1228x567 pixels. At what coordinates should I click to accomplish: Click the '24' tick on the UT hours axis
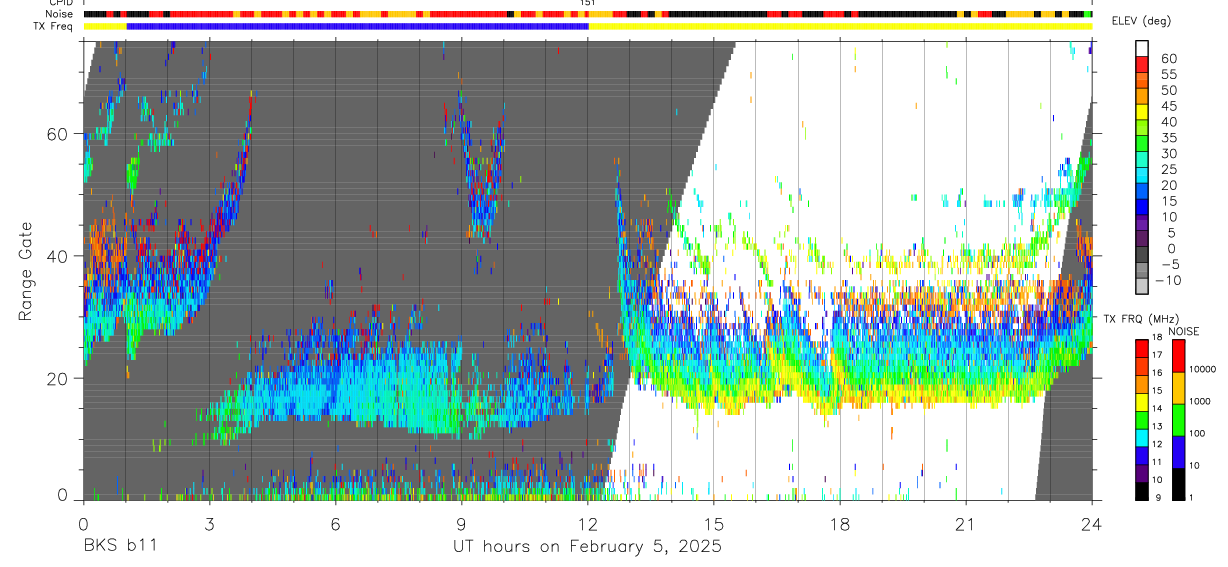(1092, 524)
